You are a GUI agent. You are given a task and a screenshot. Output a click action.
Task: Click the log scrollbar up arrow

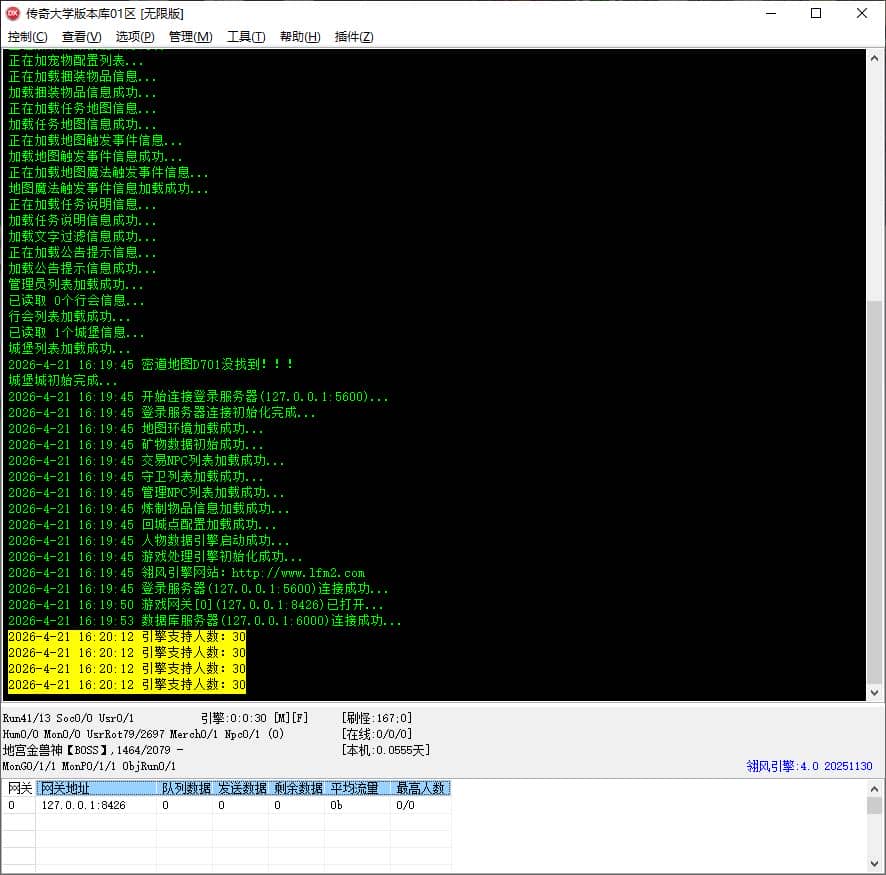pos(874,58)
